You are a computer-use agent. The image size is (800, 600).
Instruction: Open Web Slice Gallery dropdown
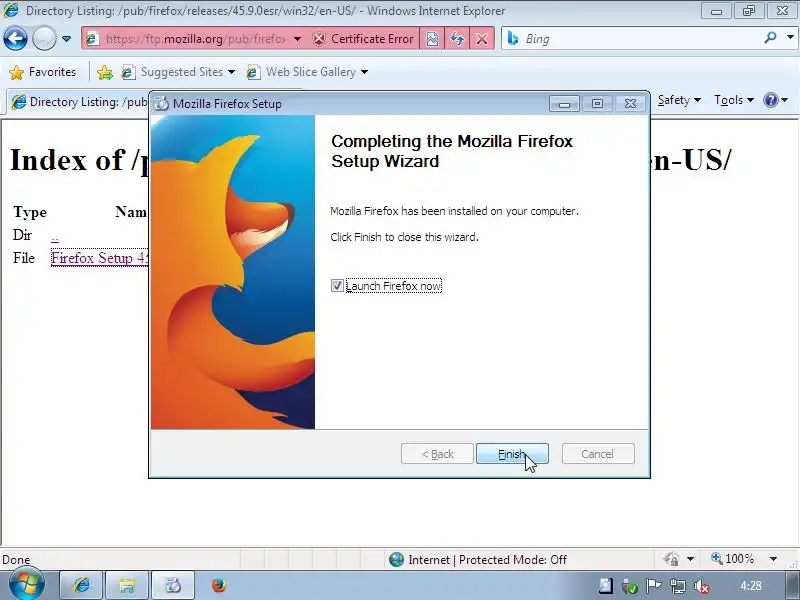[x=307, y=72]
